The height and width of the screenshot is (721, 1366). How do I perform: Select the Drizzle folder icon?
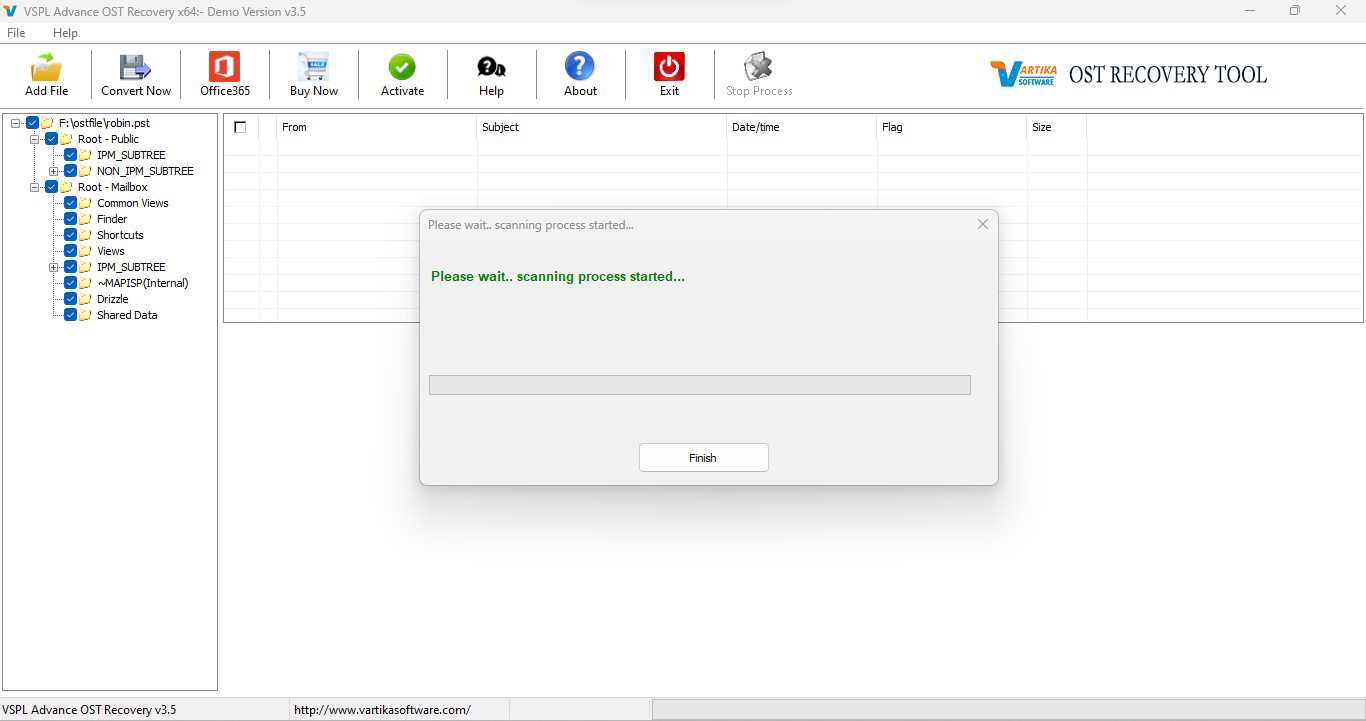coord(85,299)
